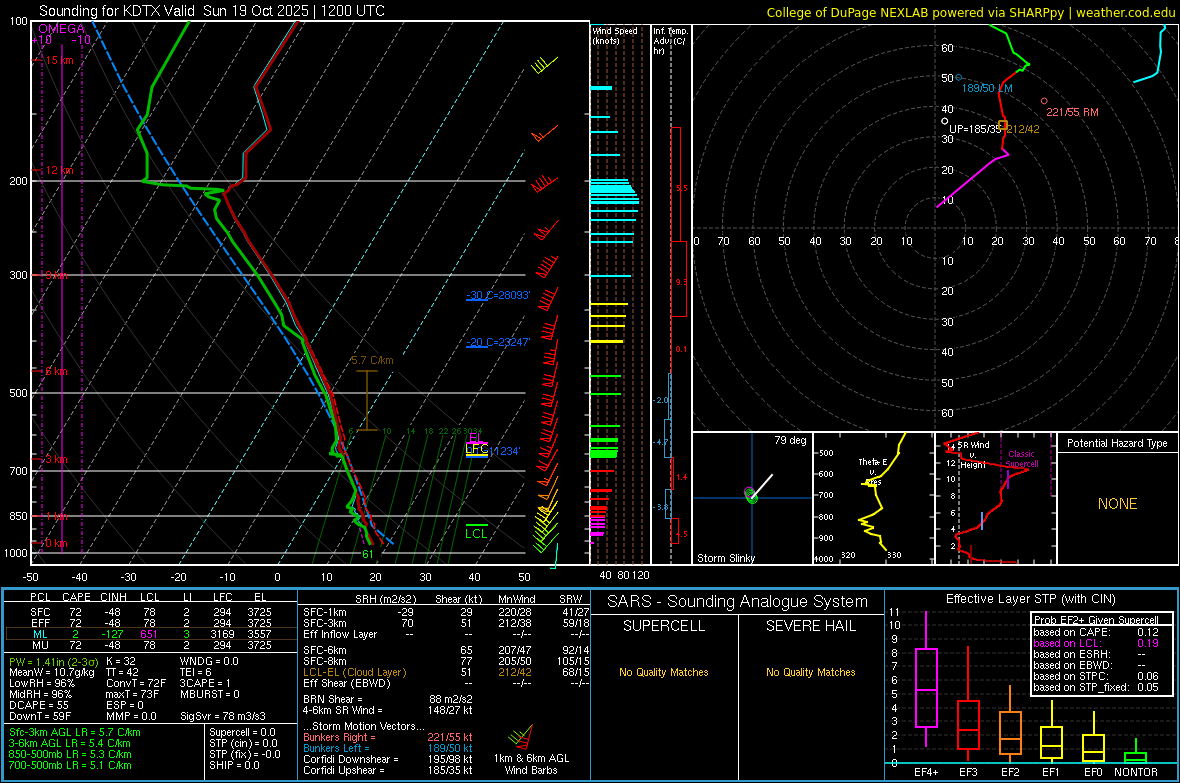Click the SHIP = 0.0 value
The image size is (1180, 783).
tap(234, 765)
